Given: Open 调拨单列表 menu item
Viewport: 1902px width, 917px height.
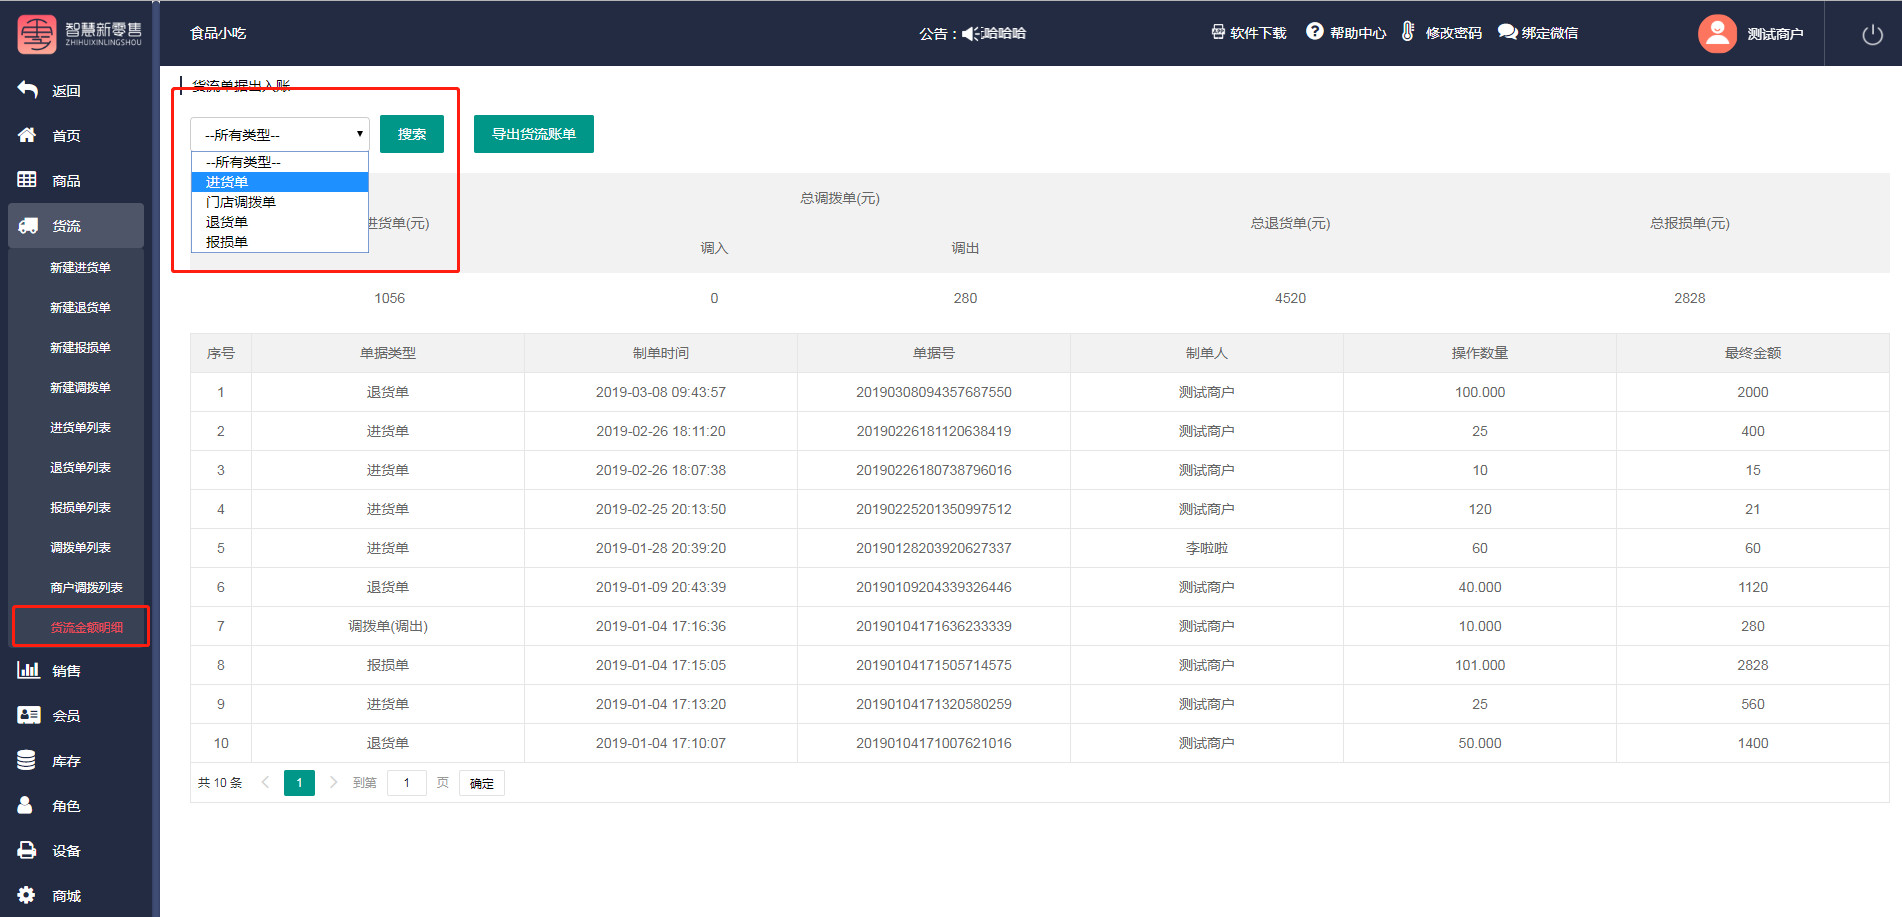Looking at the screenshot, I should click(x=80, y=547).
